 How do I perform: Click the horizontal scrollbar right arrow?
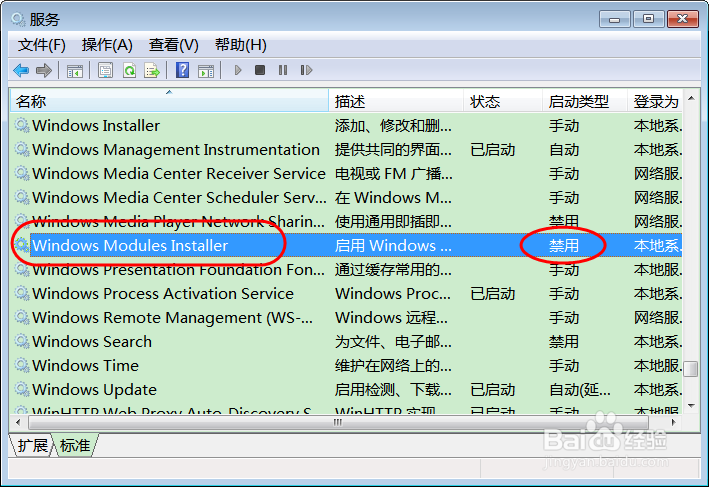(x=674, y=422)
